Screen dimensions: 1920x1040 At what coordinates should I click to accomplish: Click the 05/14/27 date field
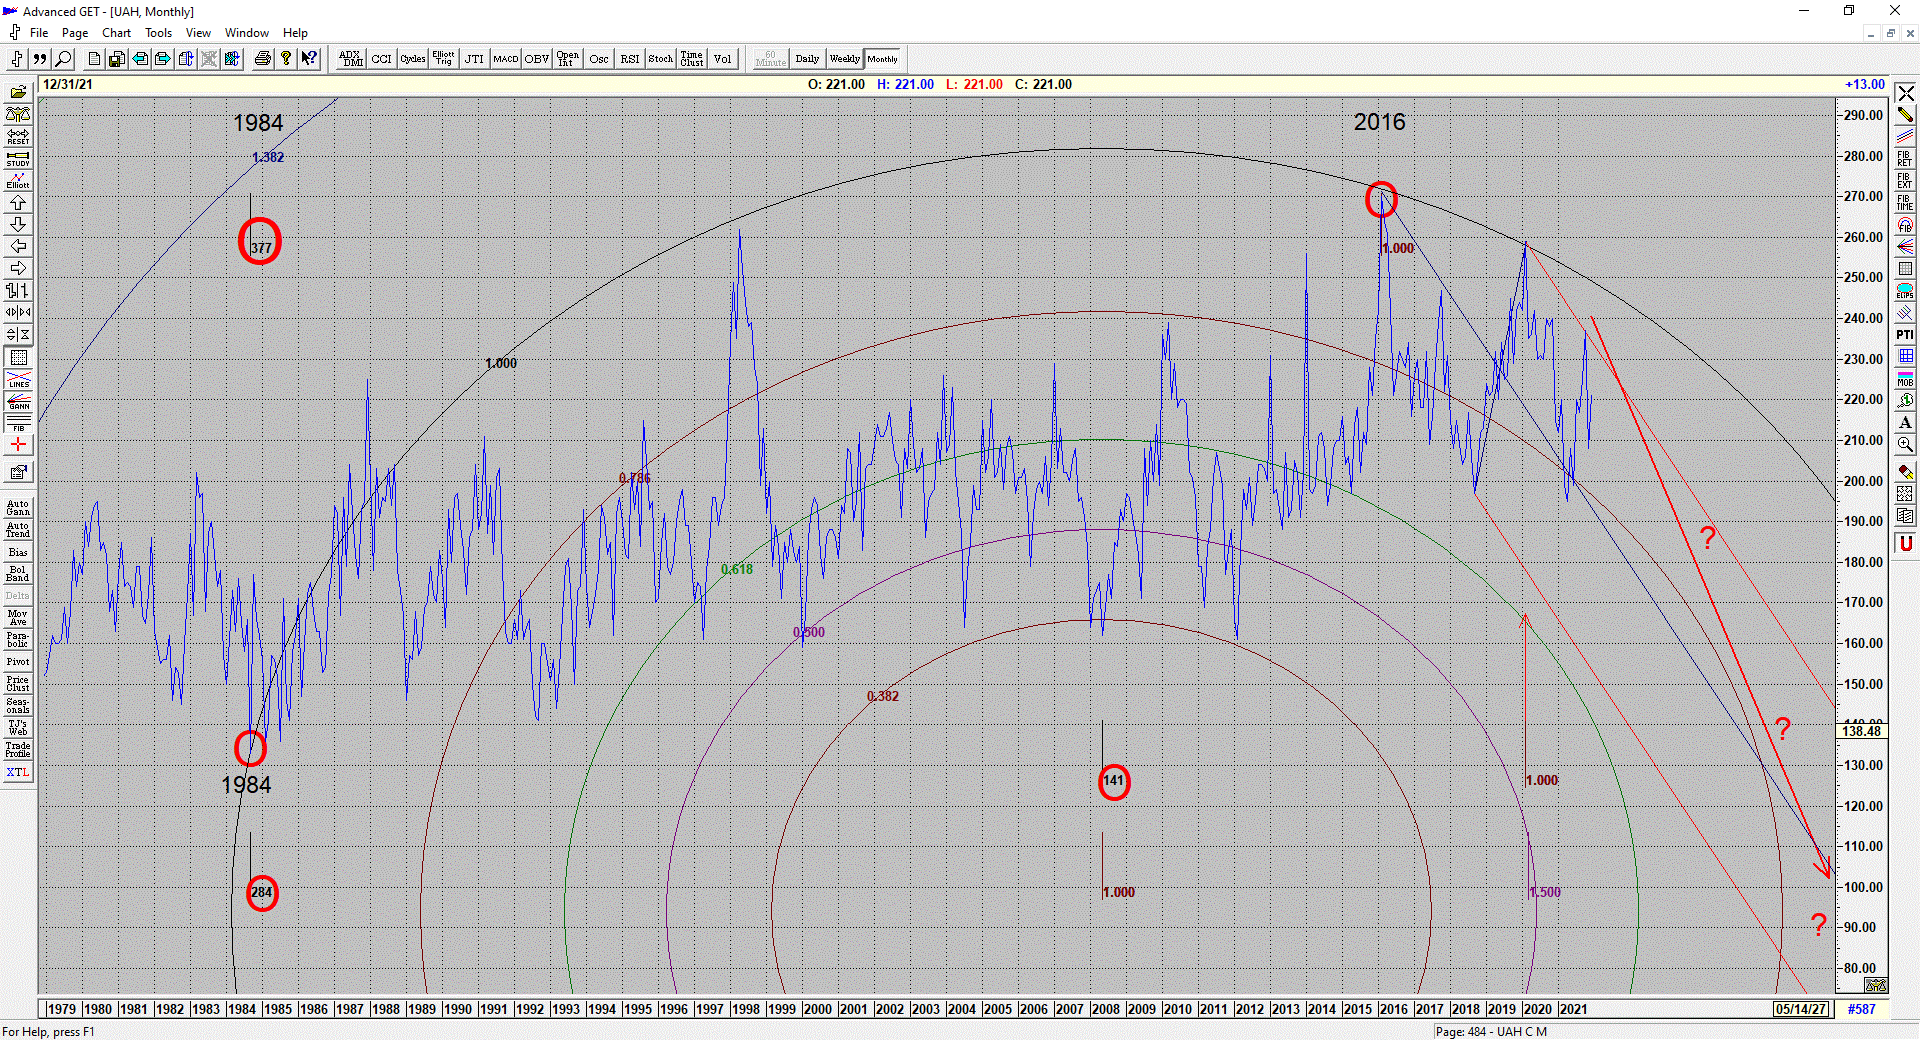[x=1801, y=1009]
